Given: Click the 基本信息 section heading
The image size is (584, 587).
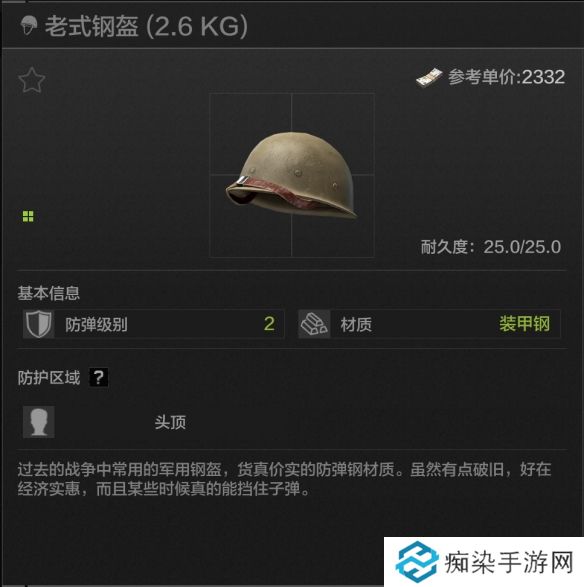Looking at the screenshot, I should coord(49,293).
